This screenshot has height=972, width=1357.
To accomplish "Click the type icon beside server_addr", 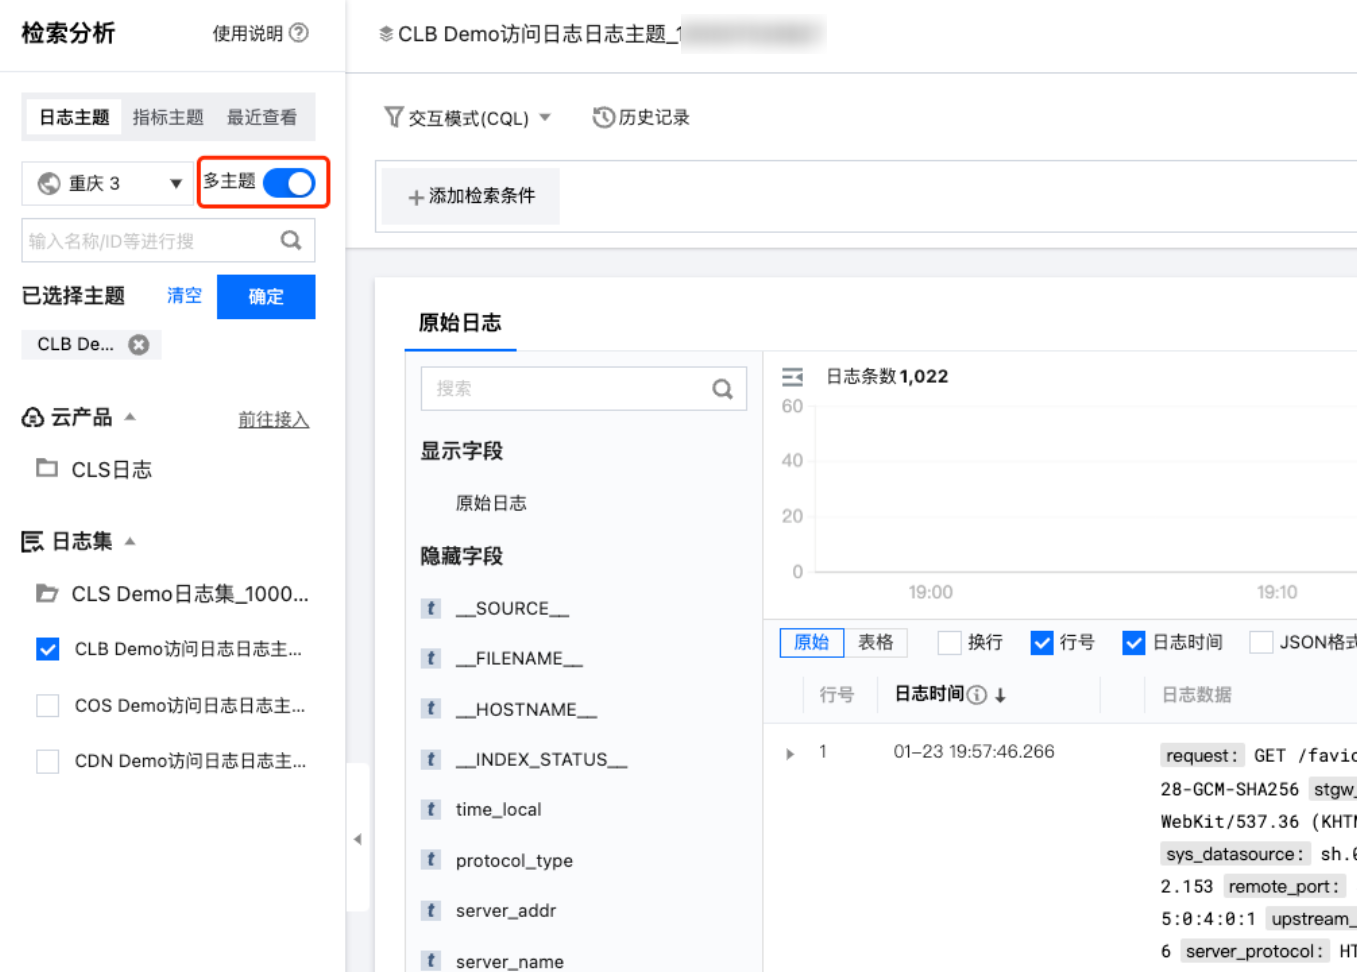I will click(x=431, y=910).
